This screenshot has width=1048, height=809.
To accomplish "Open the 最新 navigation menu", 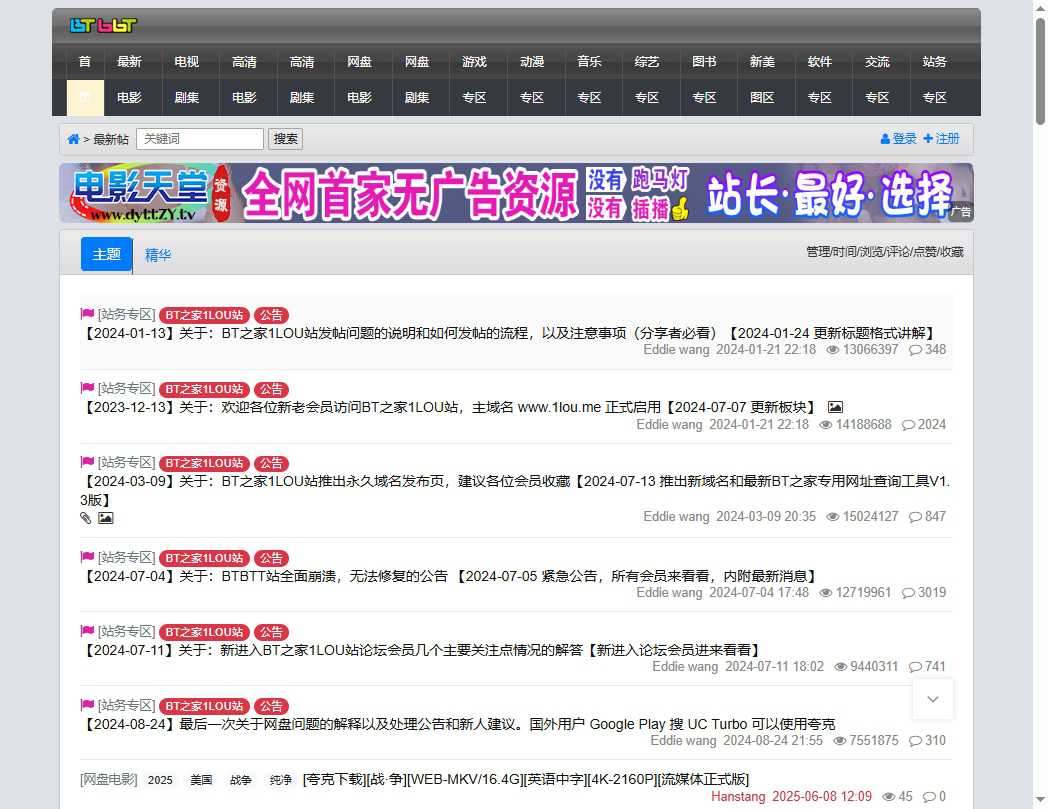I will tap(130, 61).
